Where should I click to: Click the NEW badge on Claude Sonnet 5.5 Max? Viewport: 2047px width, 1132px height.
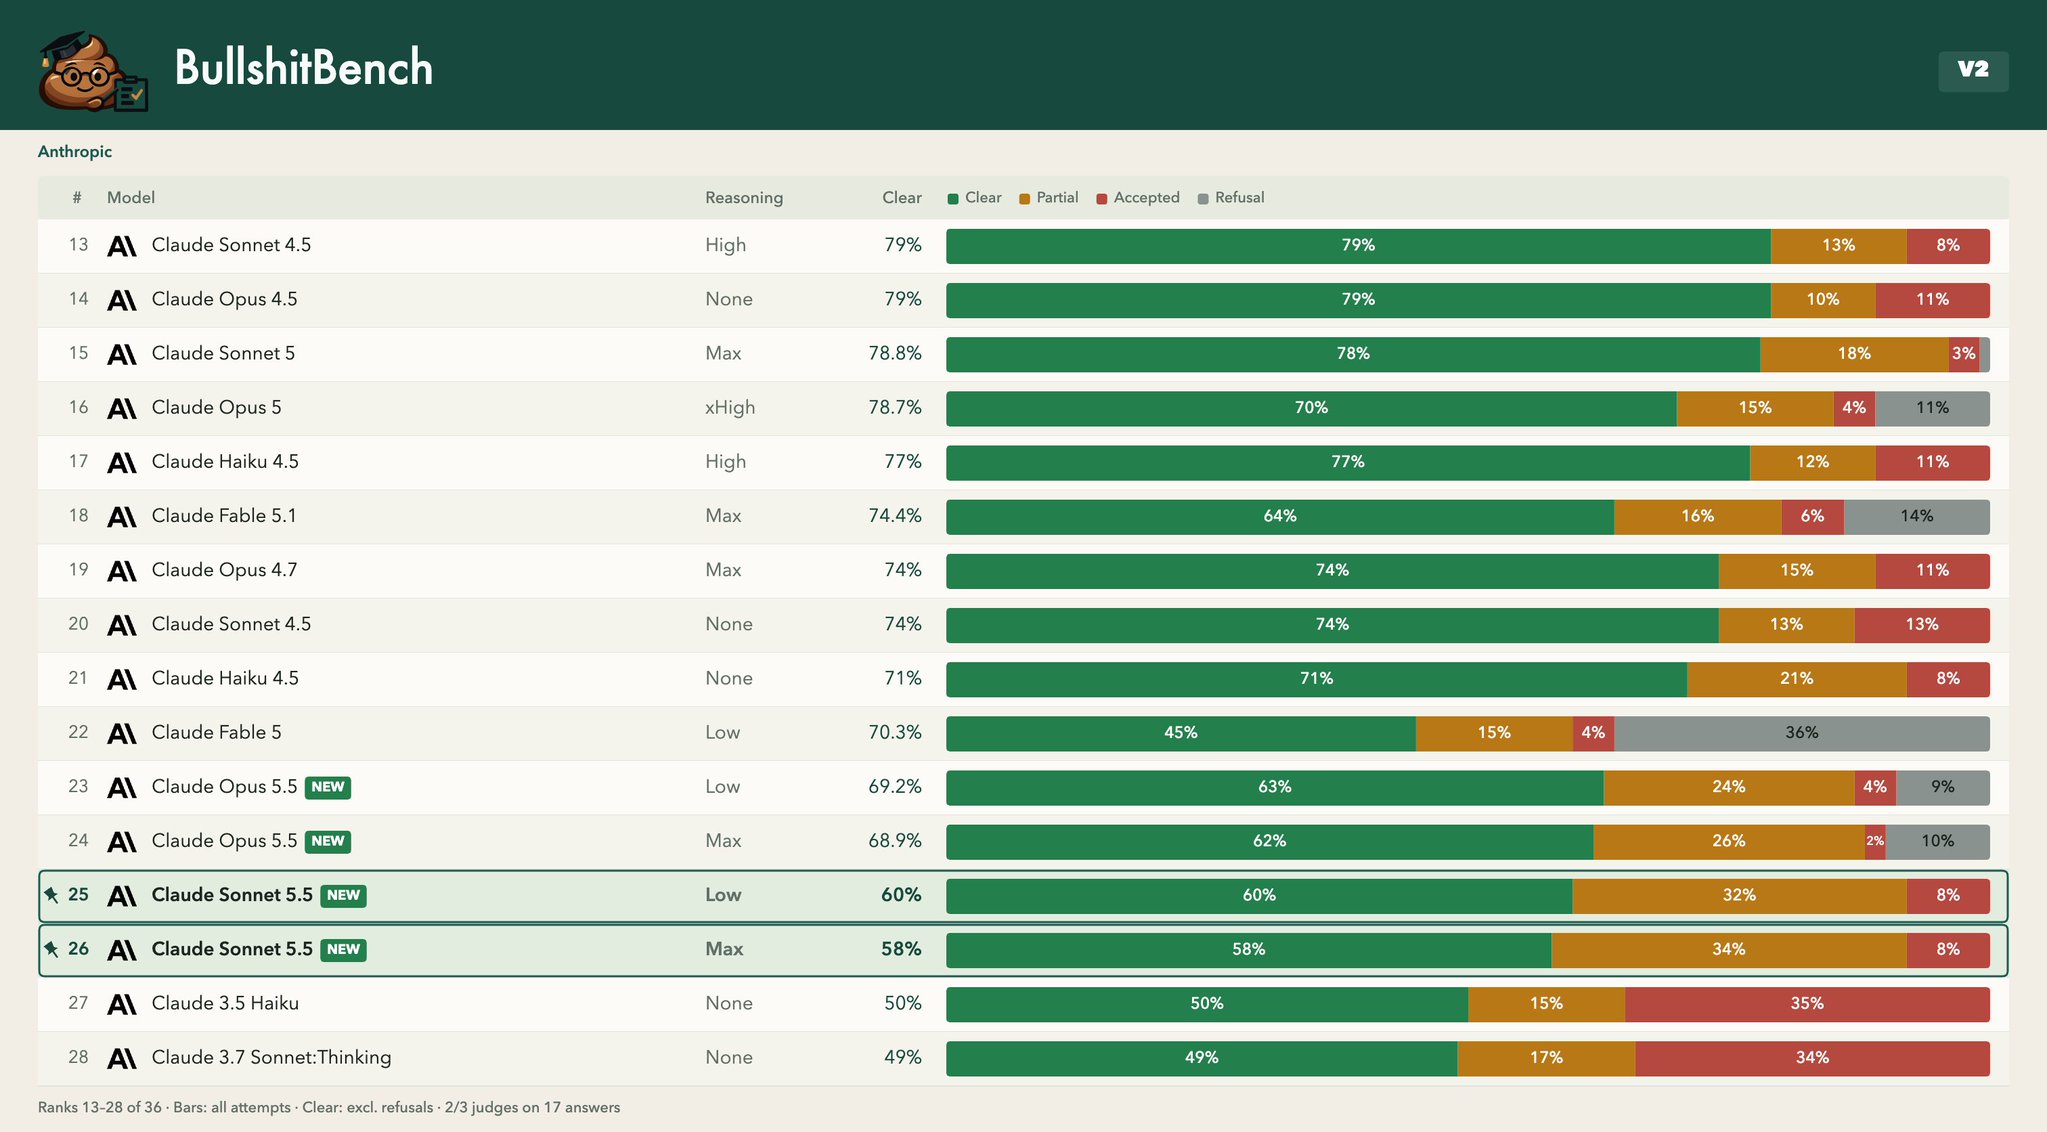click(343, 949)
